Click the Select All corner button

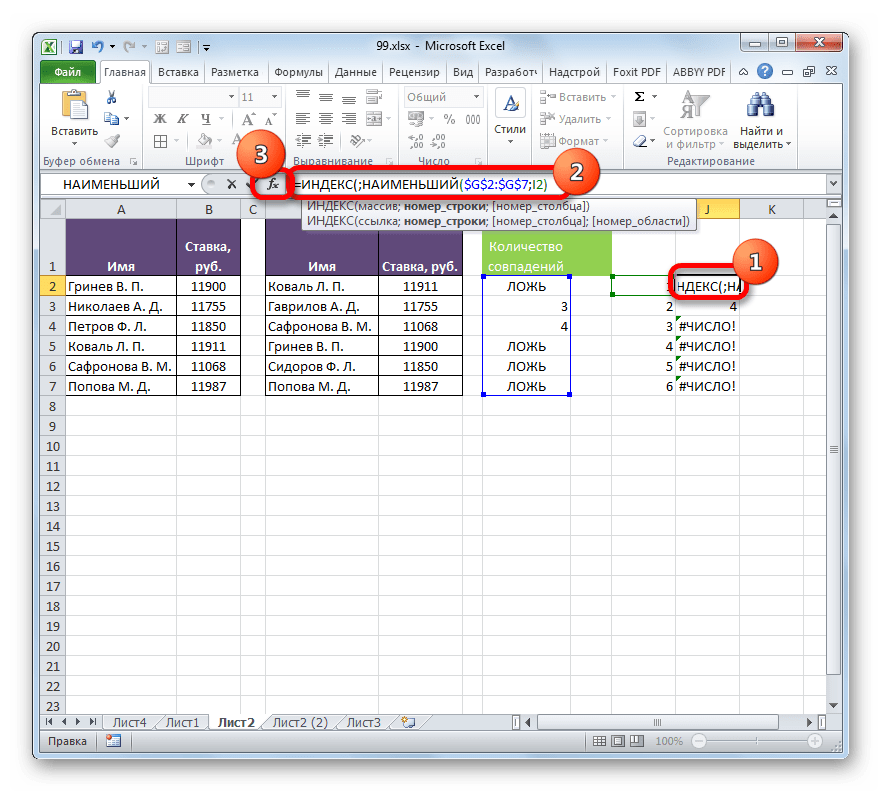coord(53,210)
